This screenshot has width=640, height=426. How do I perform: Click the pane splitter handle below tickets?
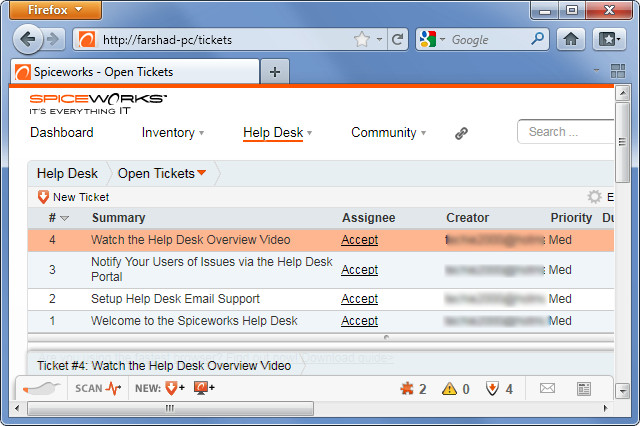click(386, 337)
